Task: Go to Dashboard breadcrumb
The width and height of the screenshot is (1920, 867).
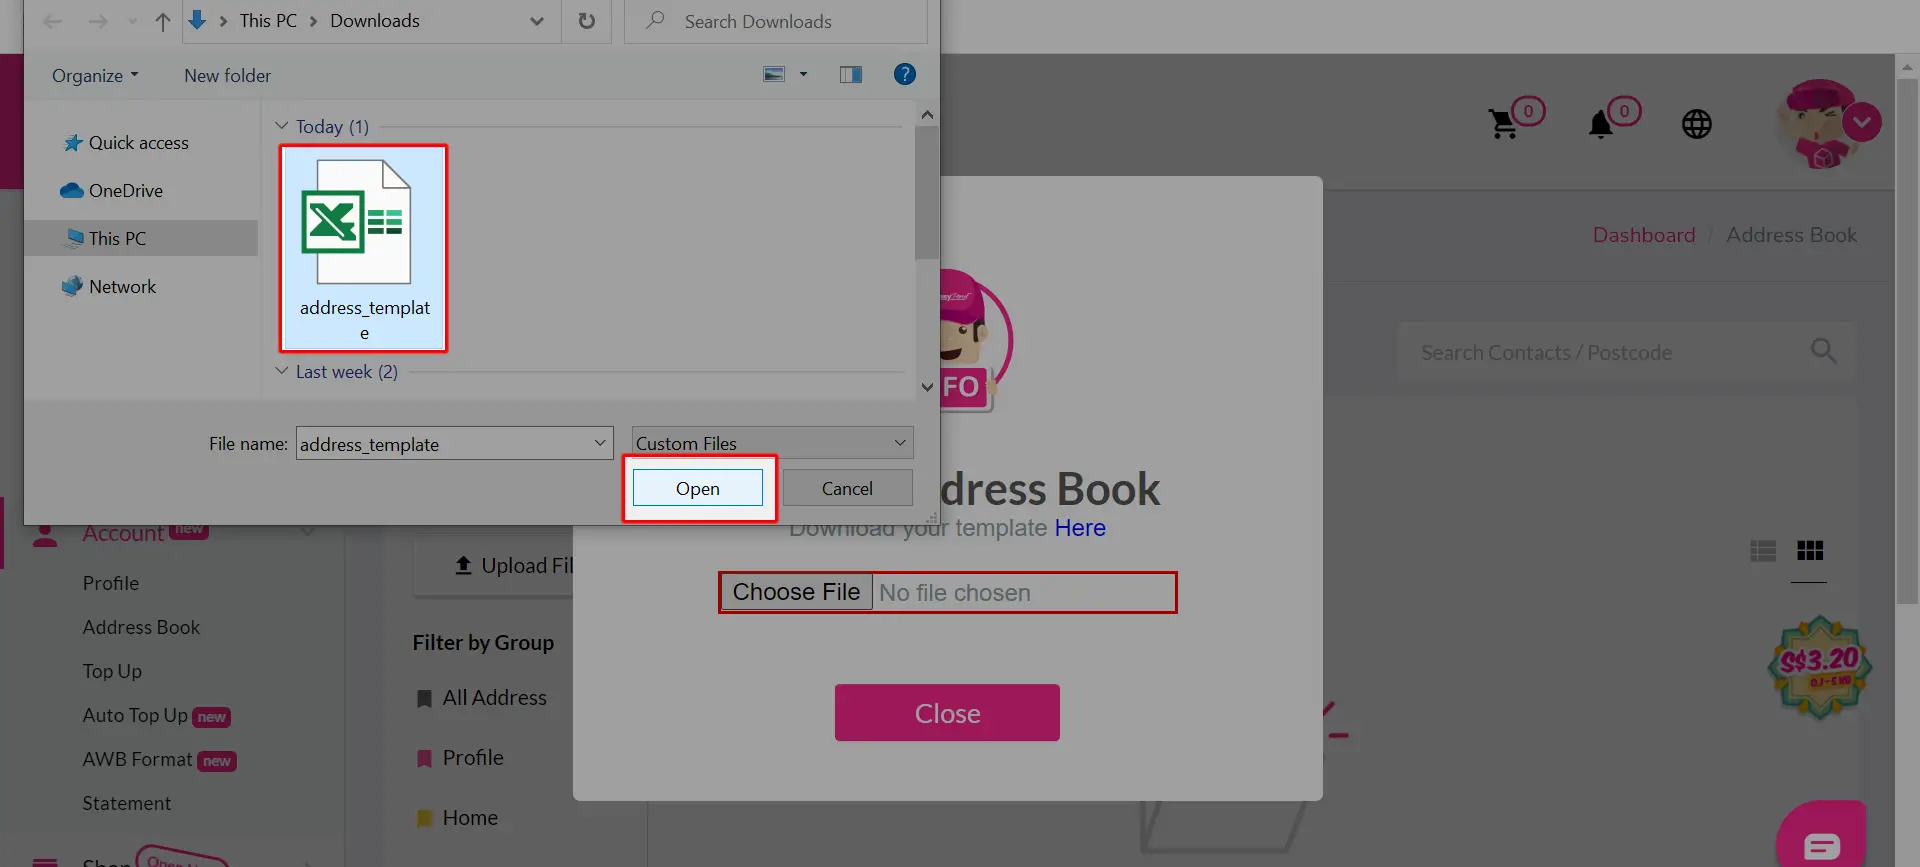Action: (1644, 235)
